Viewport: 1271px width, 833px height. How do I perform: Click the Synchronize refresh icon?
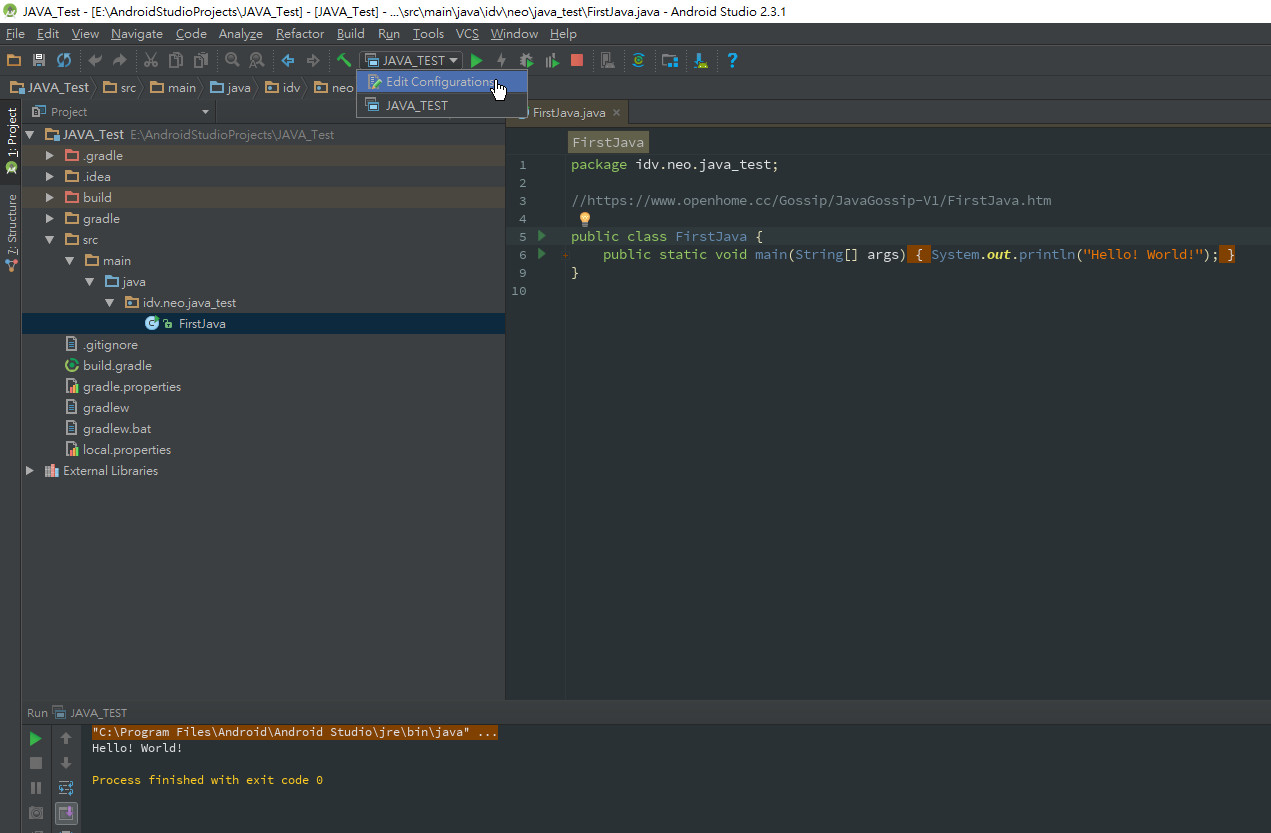(64, 61)
